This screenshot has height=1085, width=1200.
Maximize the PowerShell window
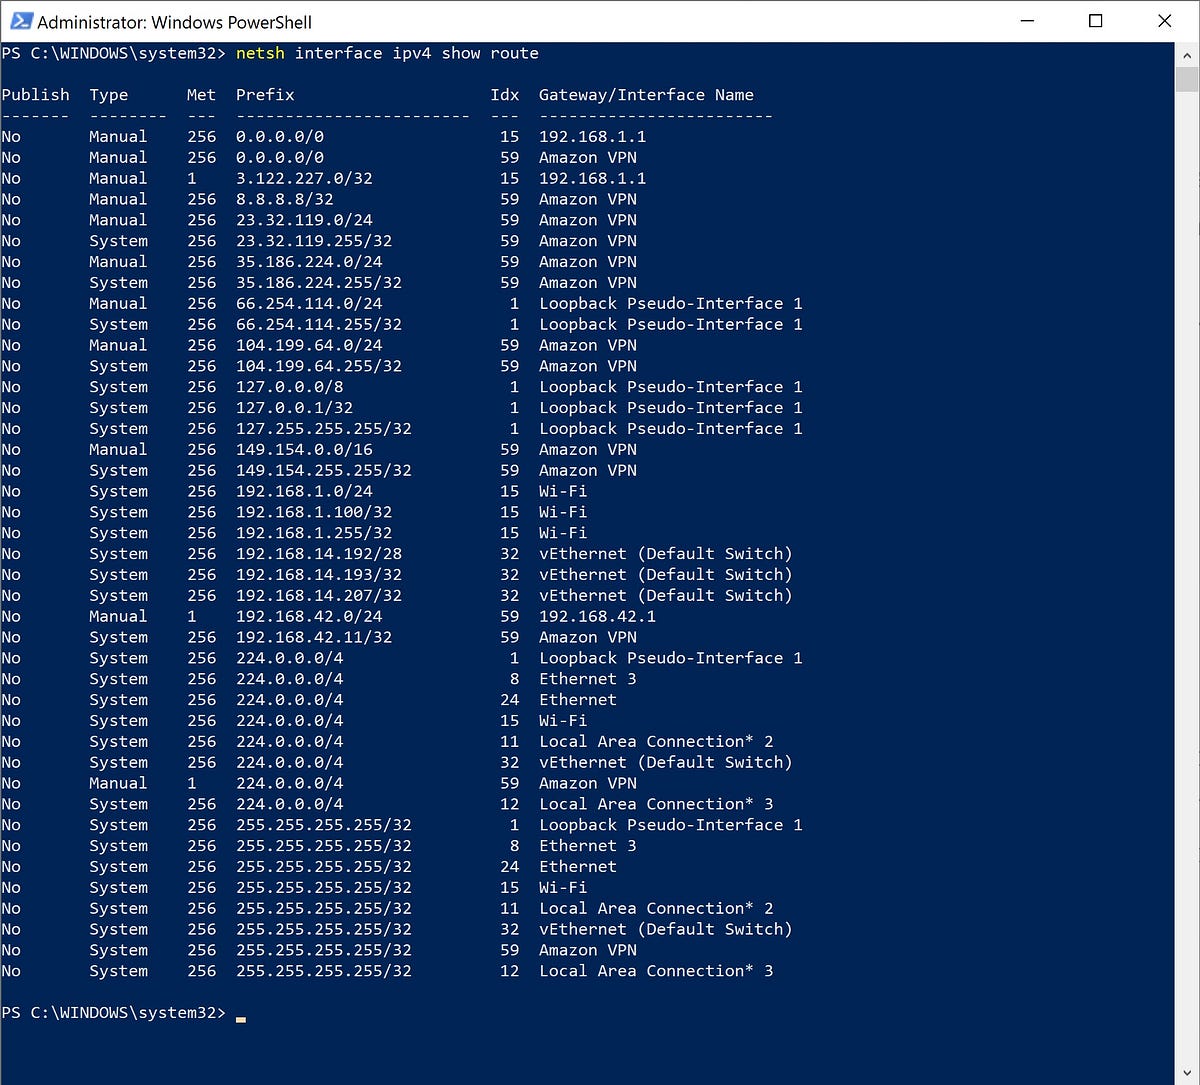coord(1095,21)
